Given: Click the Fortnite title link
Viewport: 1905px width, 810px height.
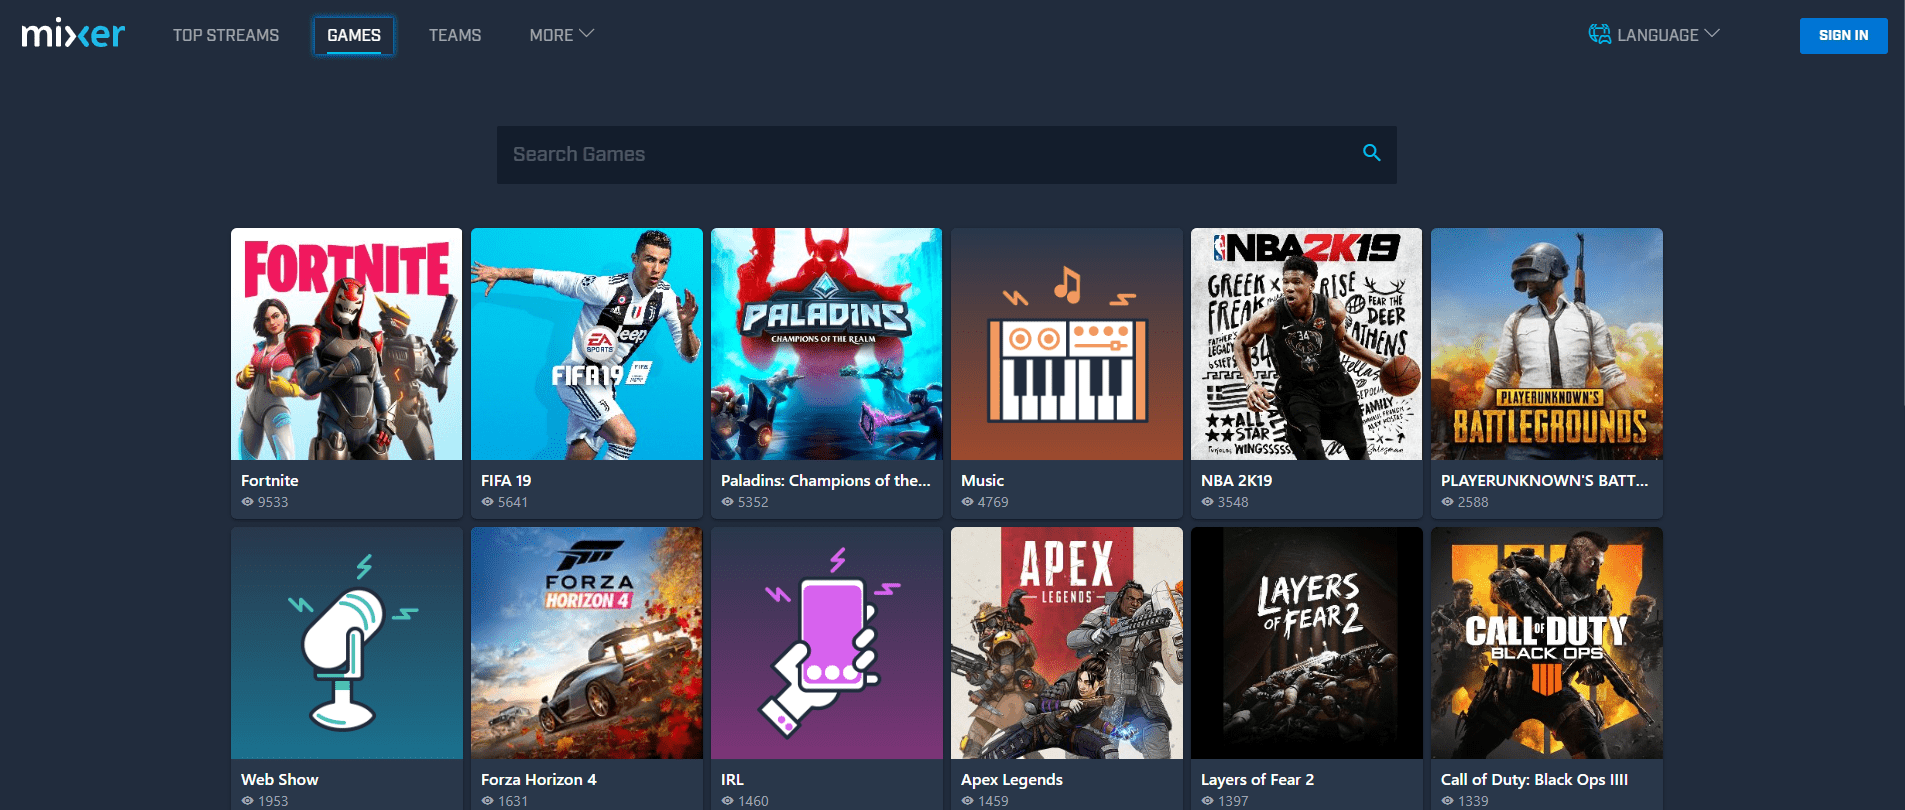Looking at the screenshot, I should click(270, 481).
